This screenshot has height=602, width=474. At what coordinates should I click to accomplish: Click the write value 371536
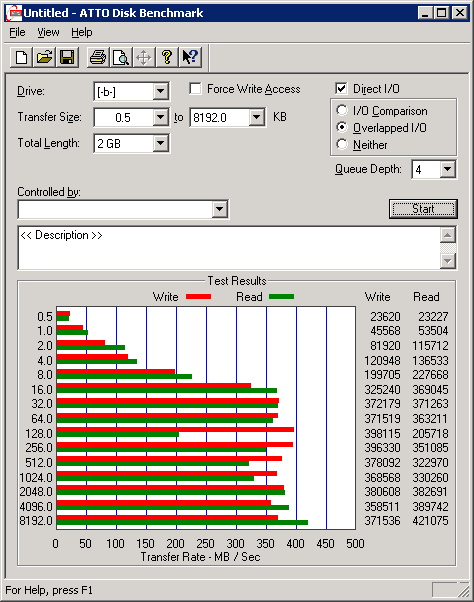click(x=382, y=521)
